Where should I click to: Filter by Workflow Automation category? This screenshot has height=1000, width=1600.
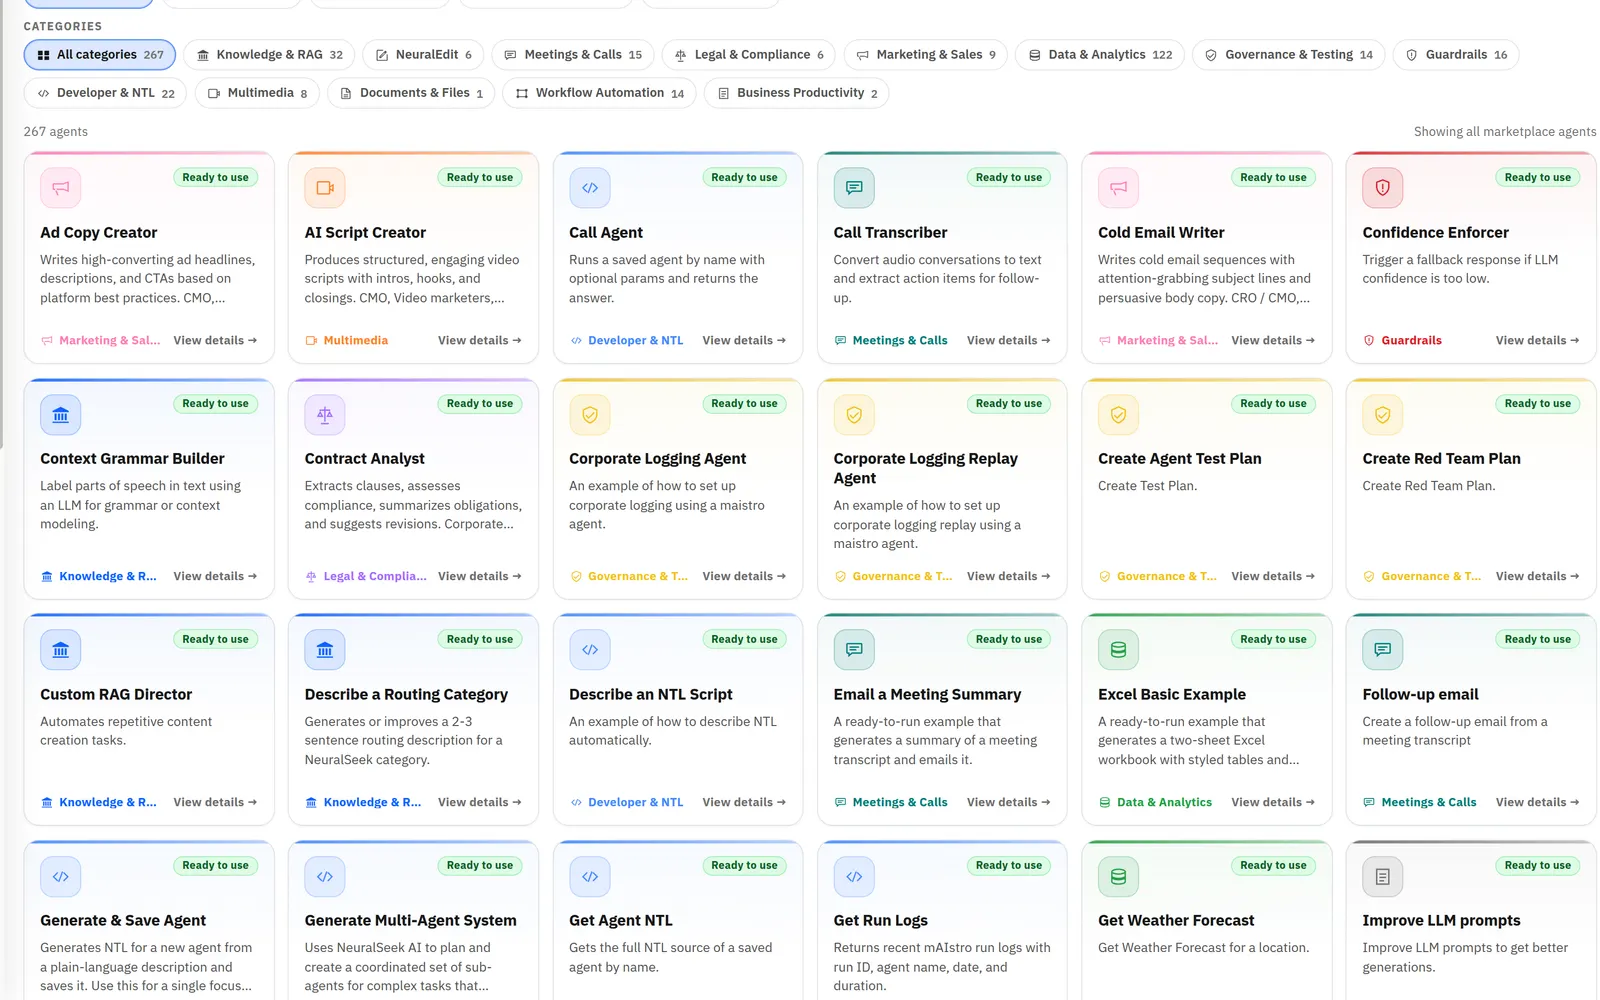[x=599, y=93]
